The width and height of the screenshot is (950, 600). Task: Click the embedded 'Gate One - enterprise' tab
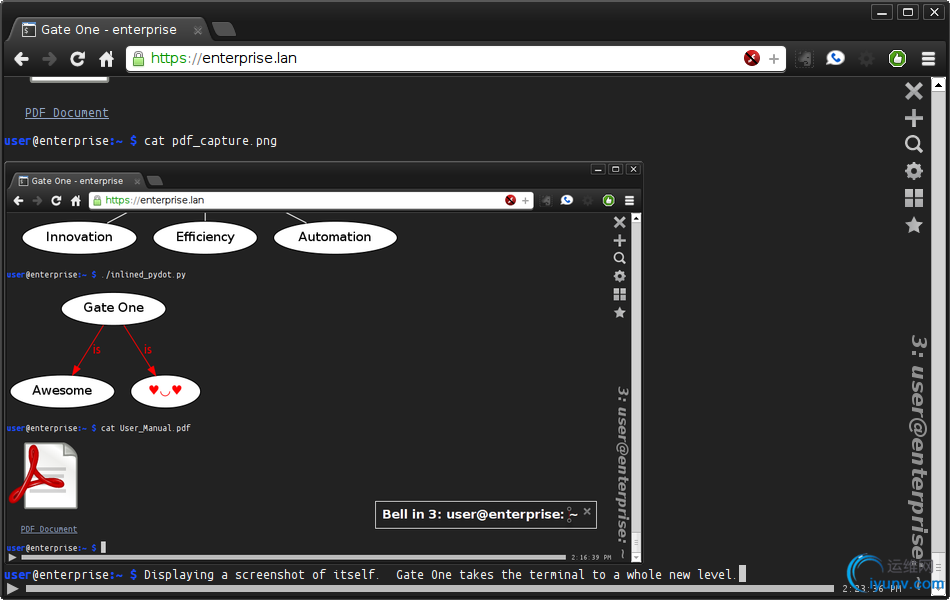pos(76,181)
